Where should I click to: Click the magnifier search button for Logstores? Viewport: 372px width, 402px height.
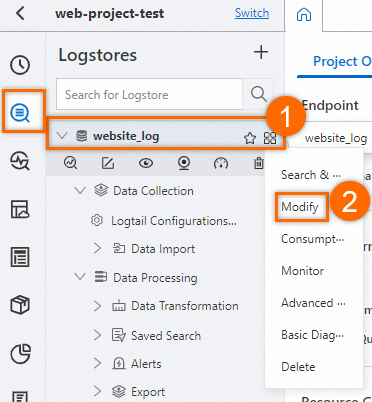tap(259, 94)
